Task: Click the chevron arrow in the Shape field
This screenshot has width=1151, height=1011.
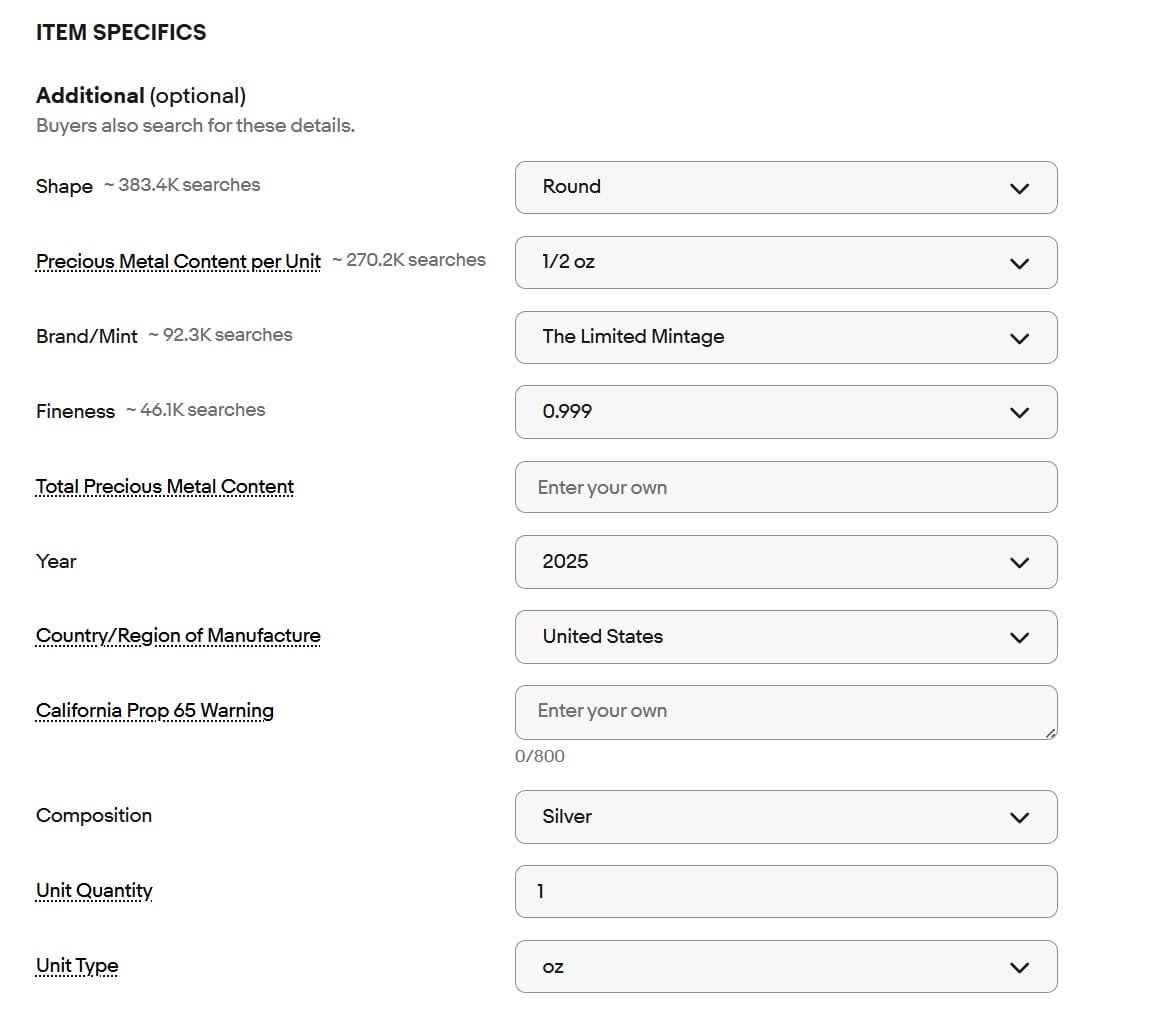Action: pos(1019,188)
